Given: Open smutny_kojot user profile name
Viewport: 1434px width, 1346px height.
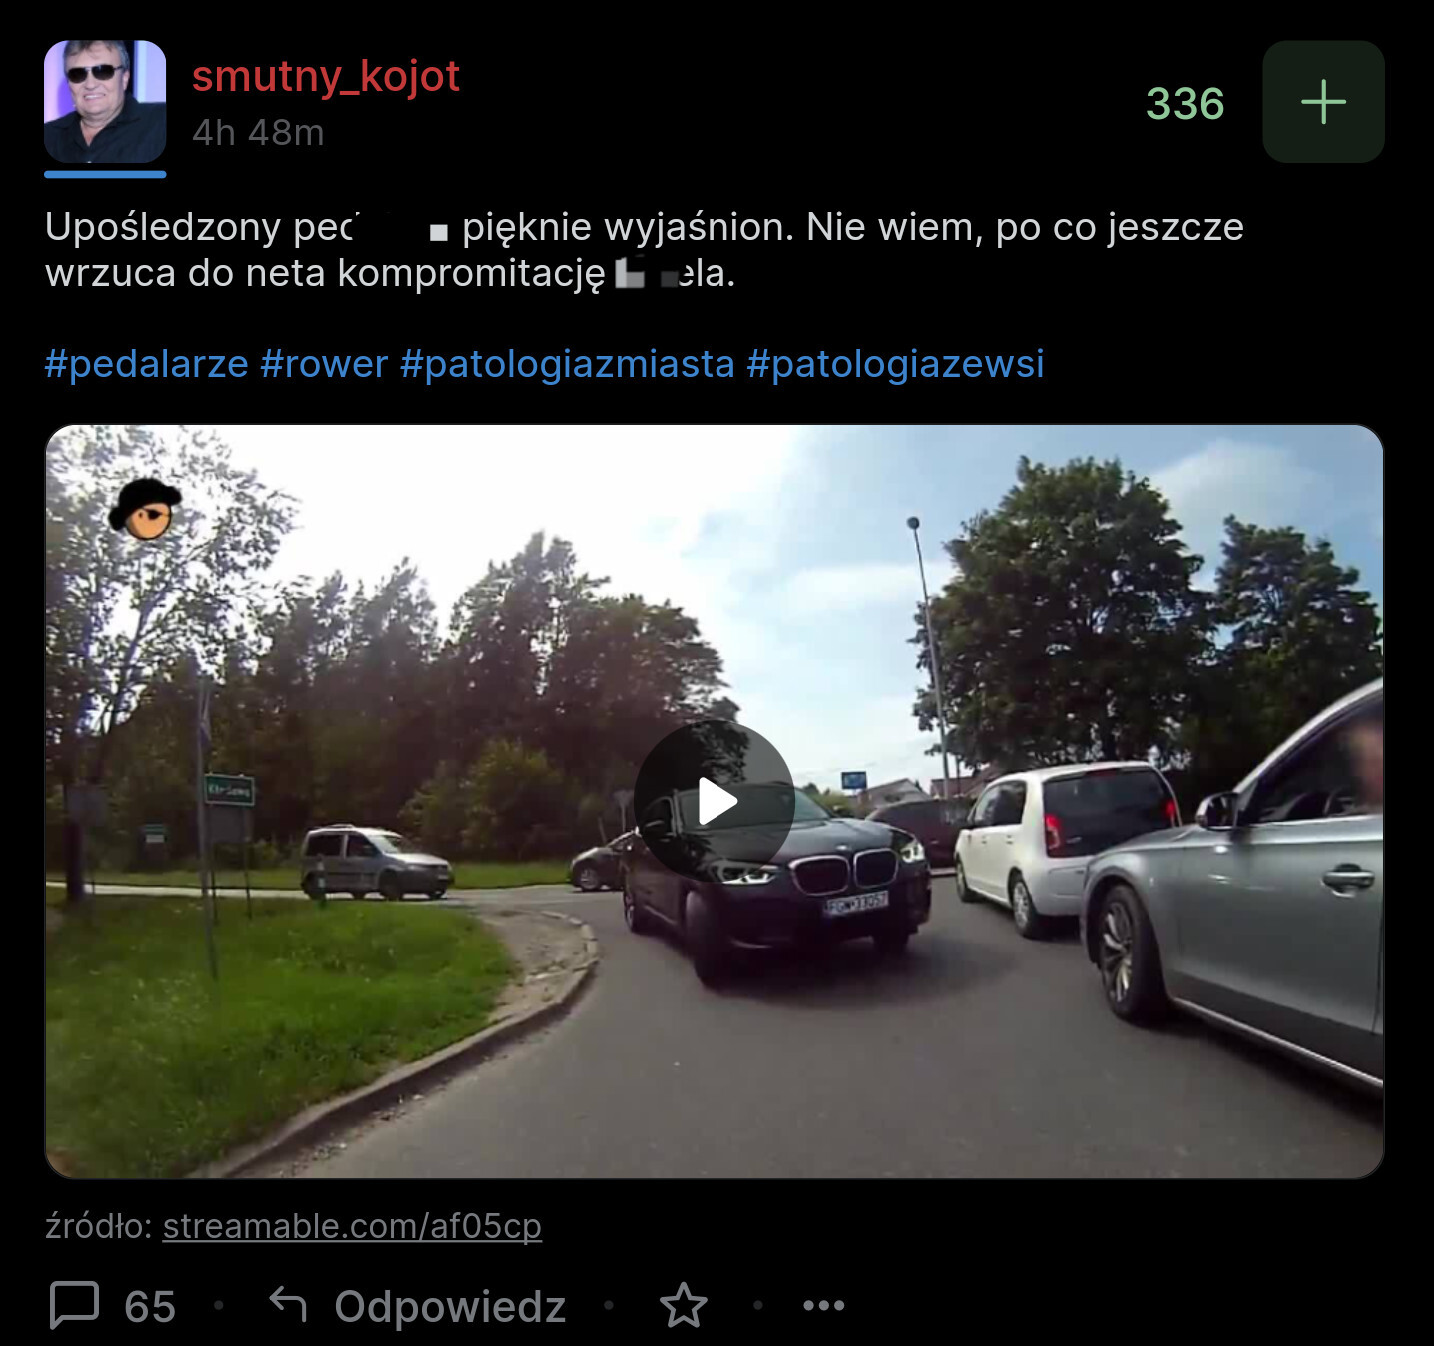Looking at the screenshot, I should click(x=326, y=76).
